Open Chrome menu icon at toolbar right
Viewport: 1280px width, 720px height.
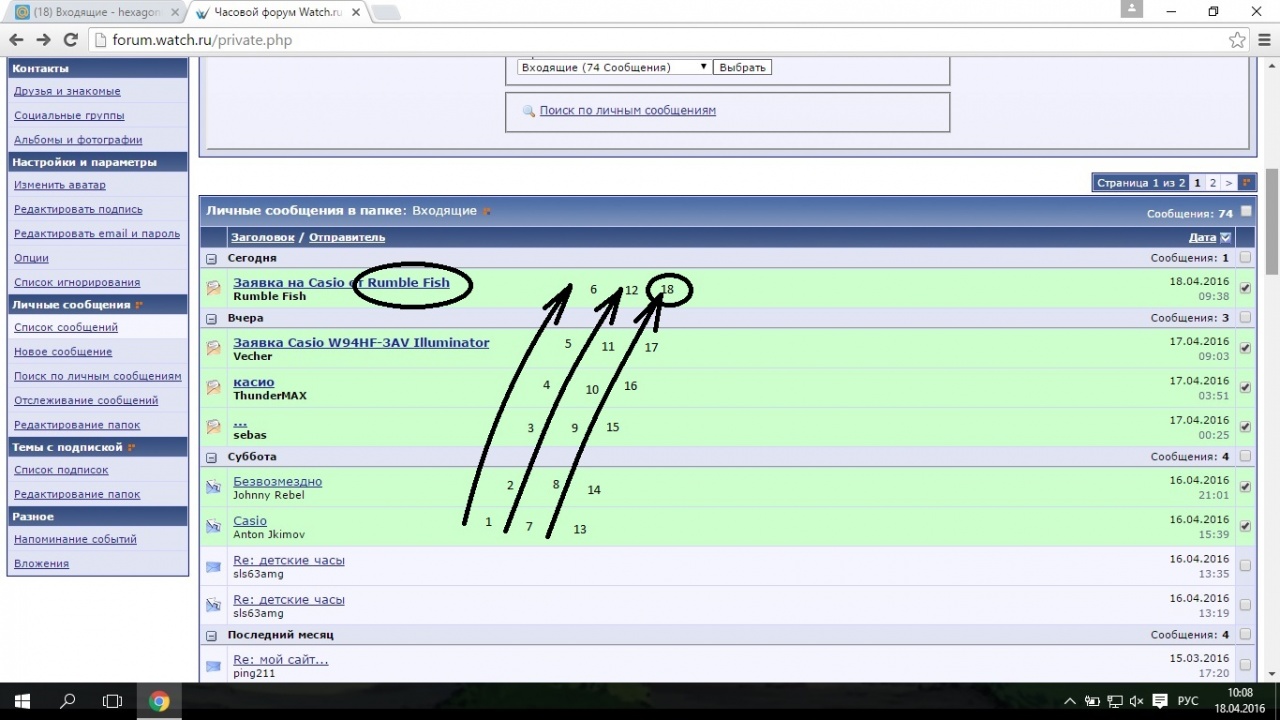pyautogui.click(x=1264, y=40)
